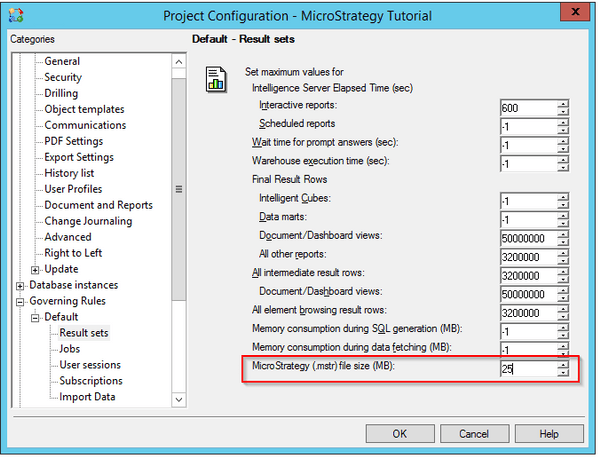600x460 pixels.
Task: Collapse the Governing Rules node
Action: pyautogui.click(x=19, y=301)
